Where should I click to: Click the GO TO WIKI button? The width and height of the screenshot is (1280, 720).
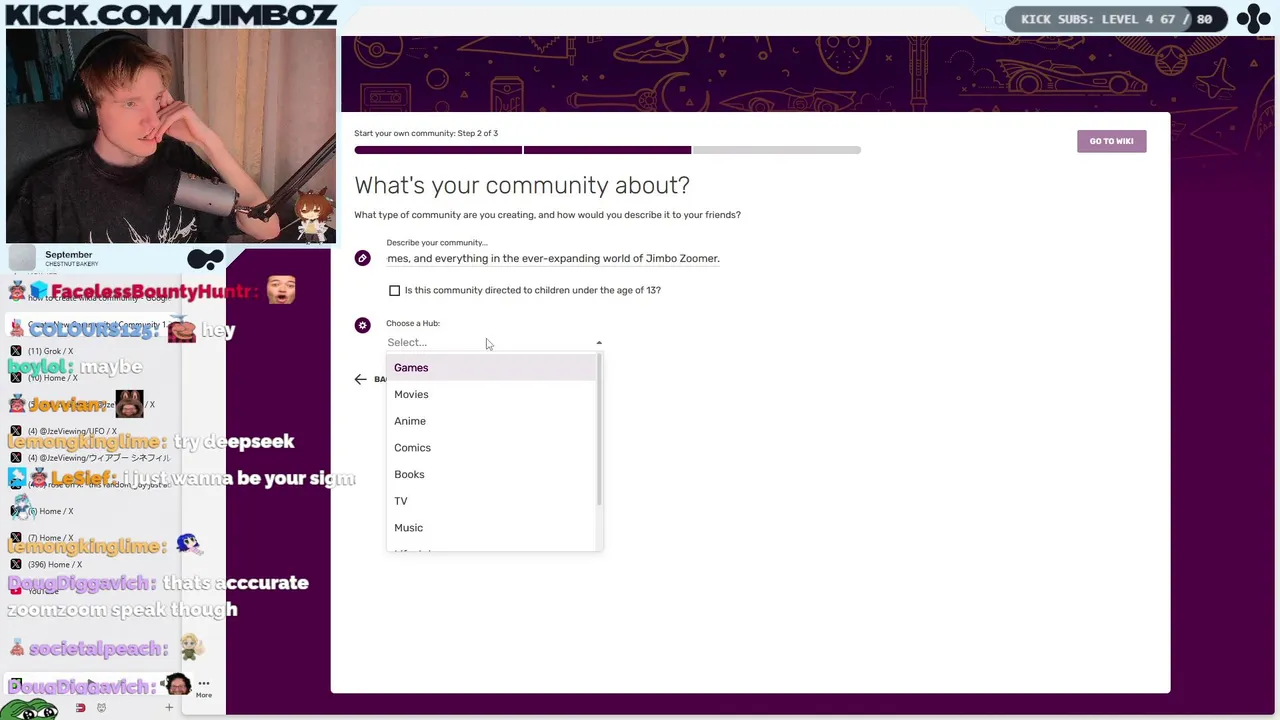click(x=1111, y=141)
